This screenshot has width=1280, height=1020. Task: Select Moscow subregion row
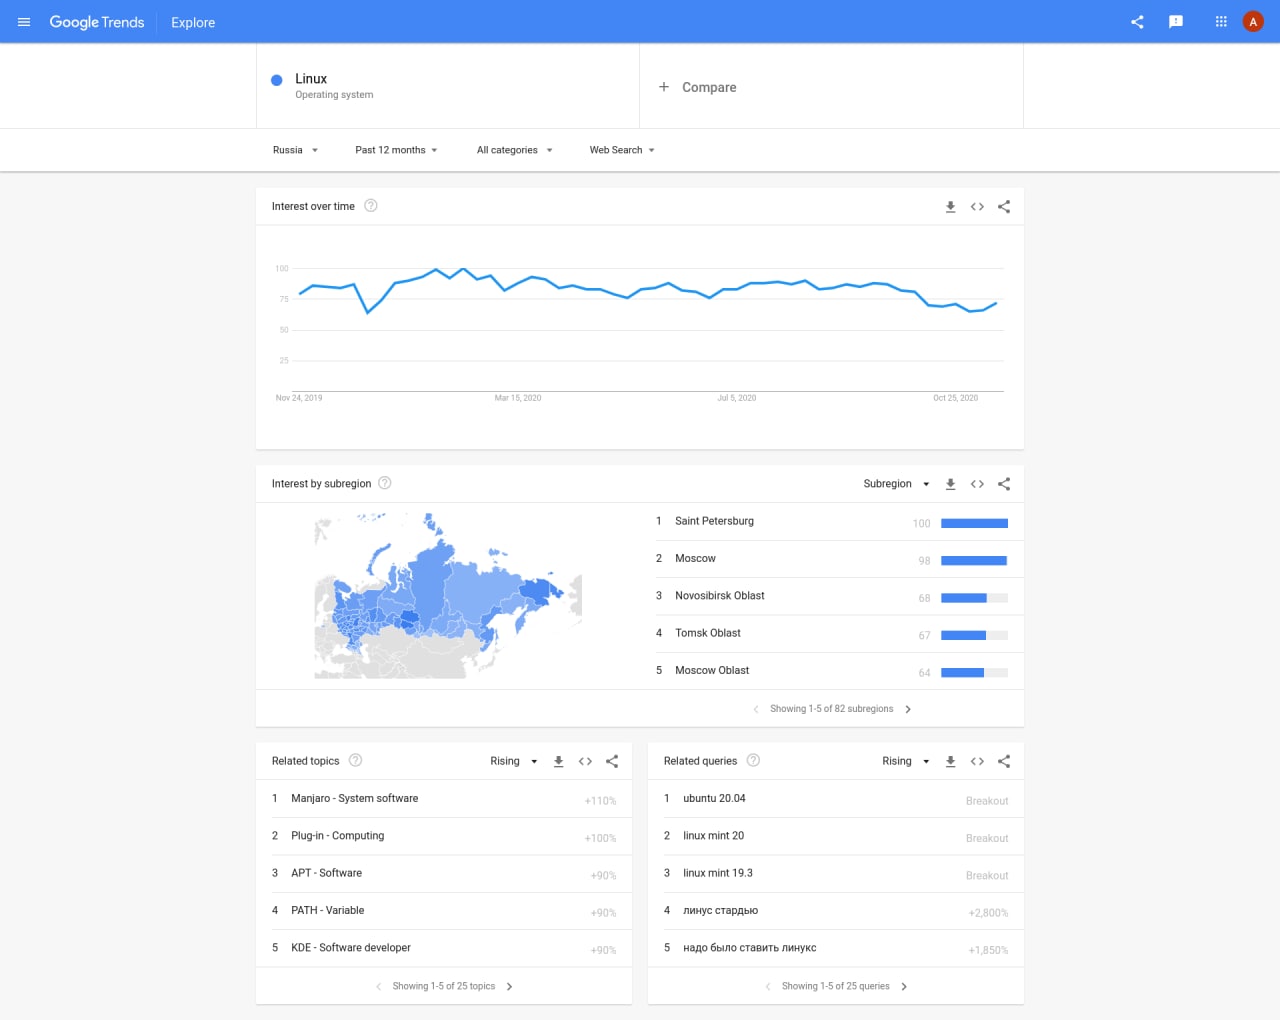click(832, 559)
